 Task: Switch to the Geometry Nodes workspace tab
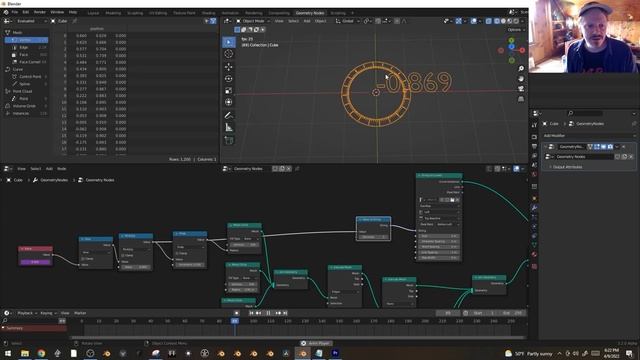coord(310,13)
